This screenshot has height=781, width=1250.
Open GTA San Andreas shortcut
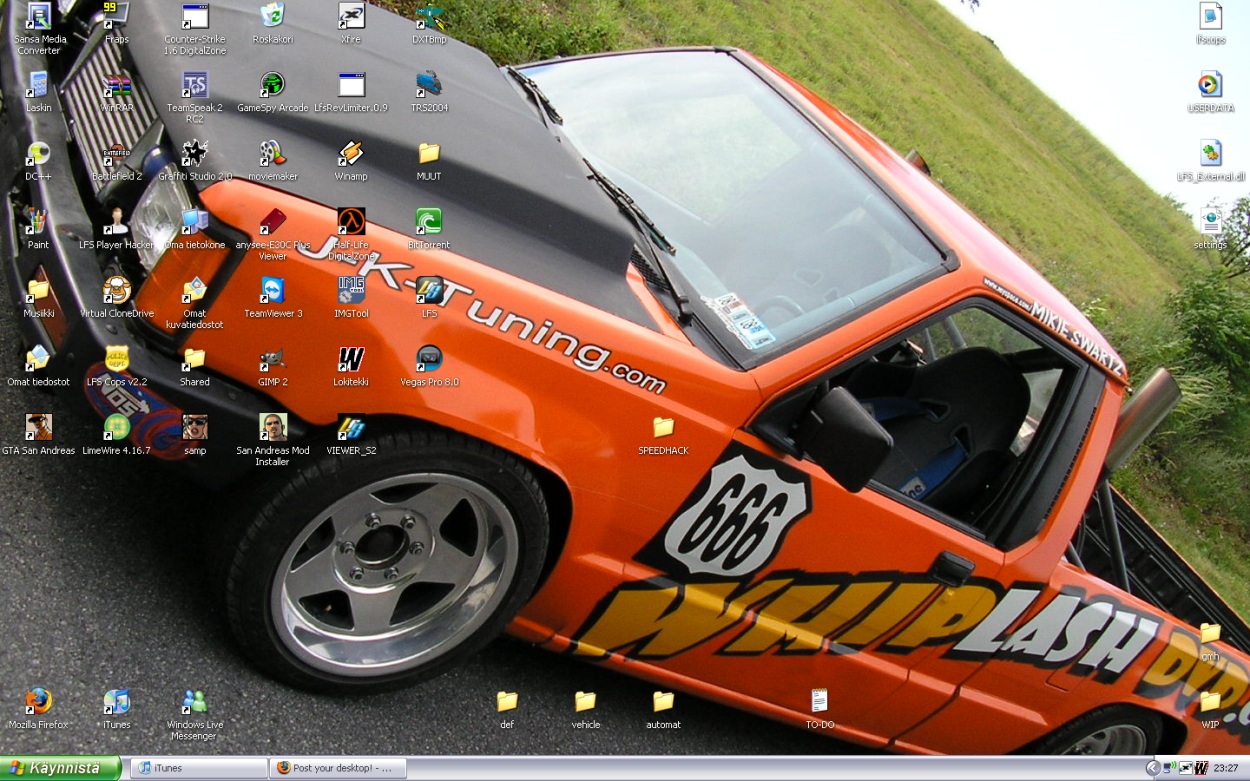tap(39, 428)
